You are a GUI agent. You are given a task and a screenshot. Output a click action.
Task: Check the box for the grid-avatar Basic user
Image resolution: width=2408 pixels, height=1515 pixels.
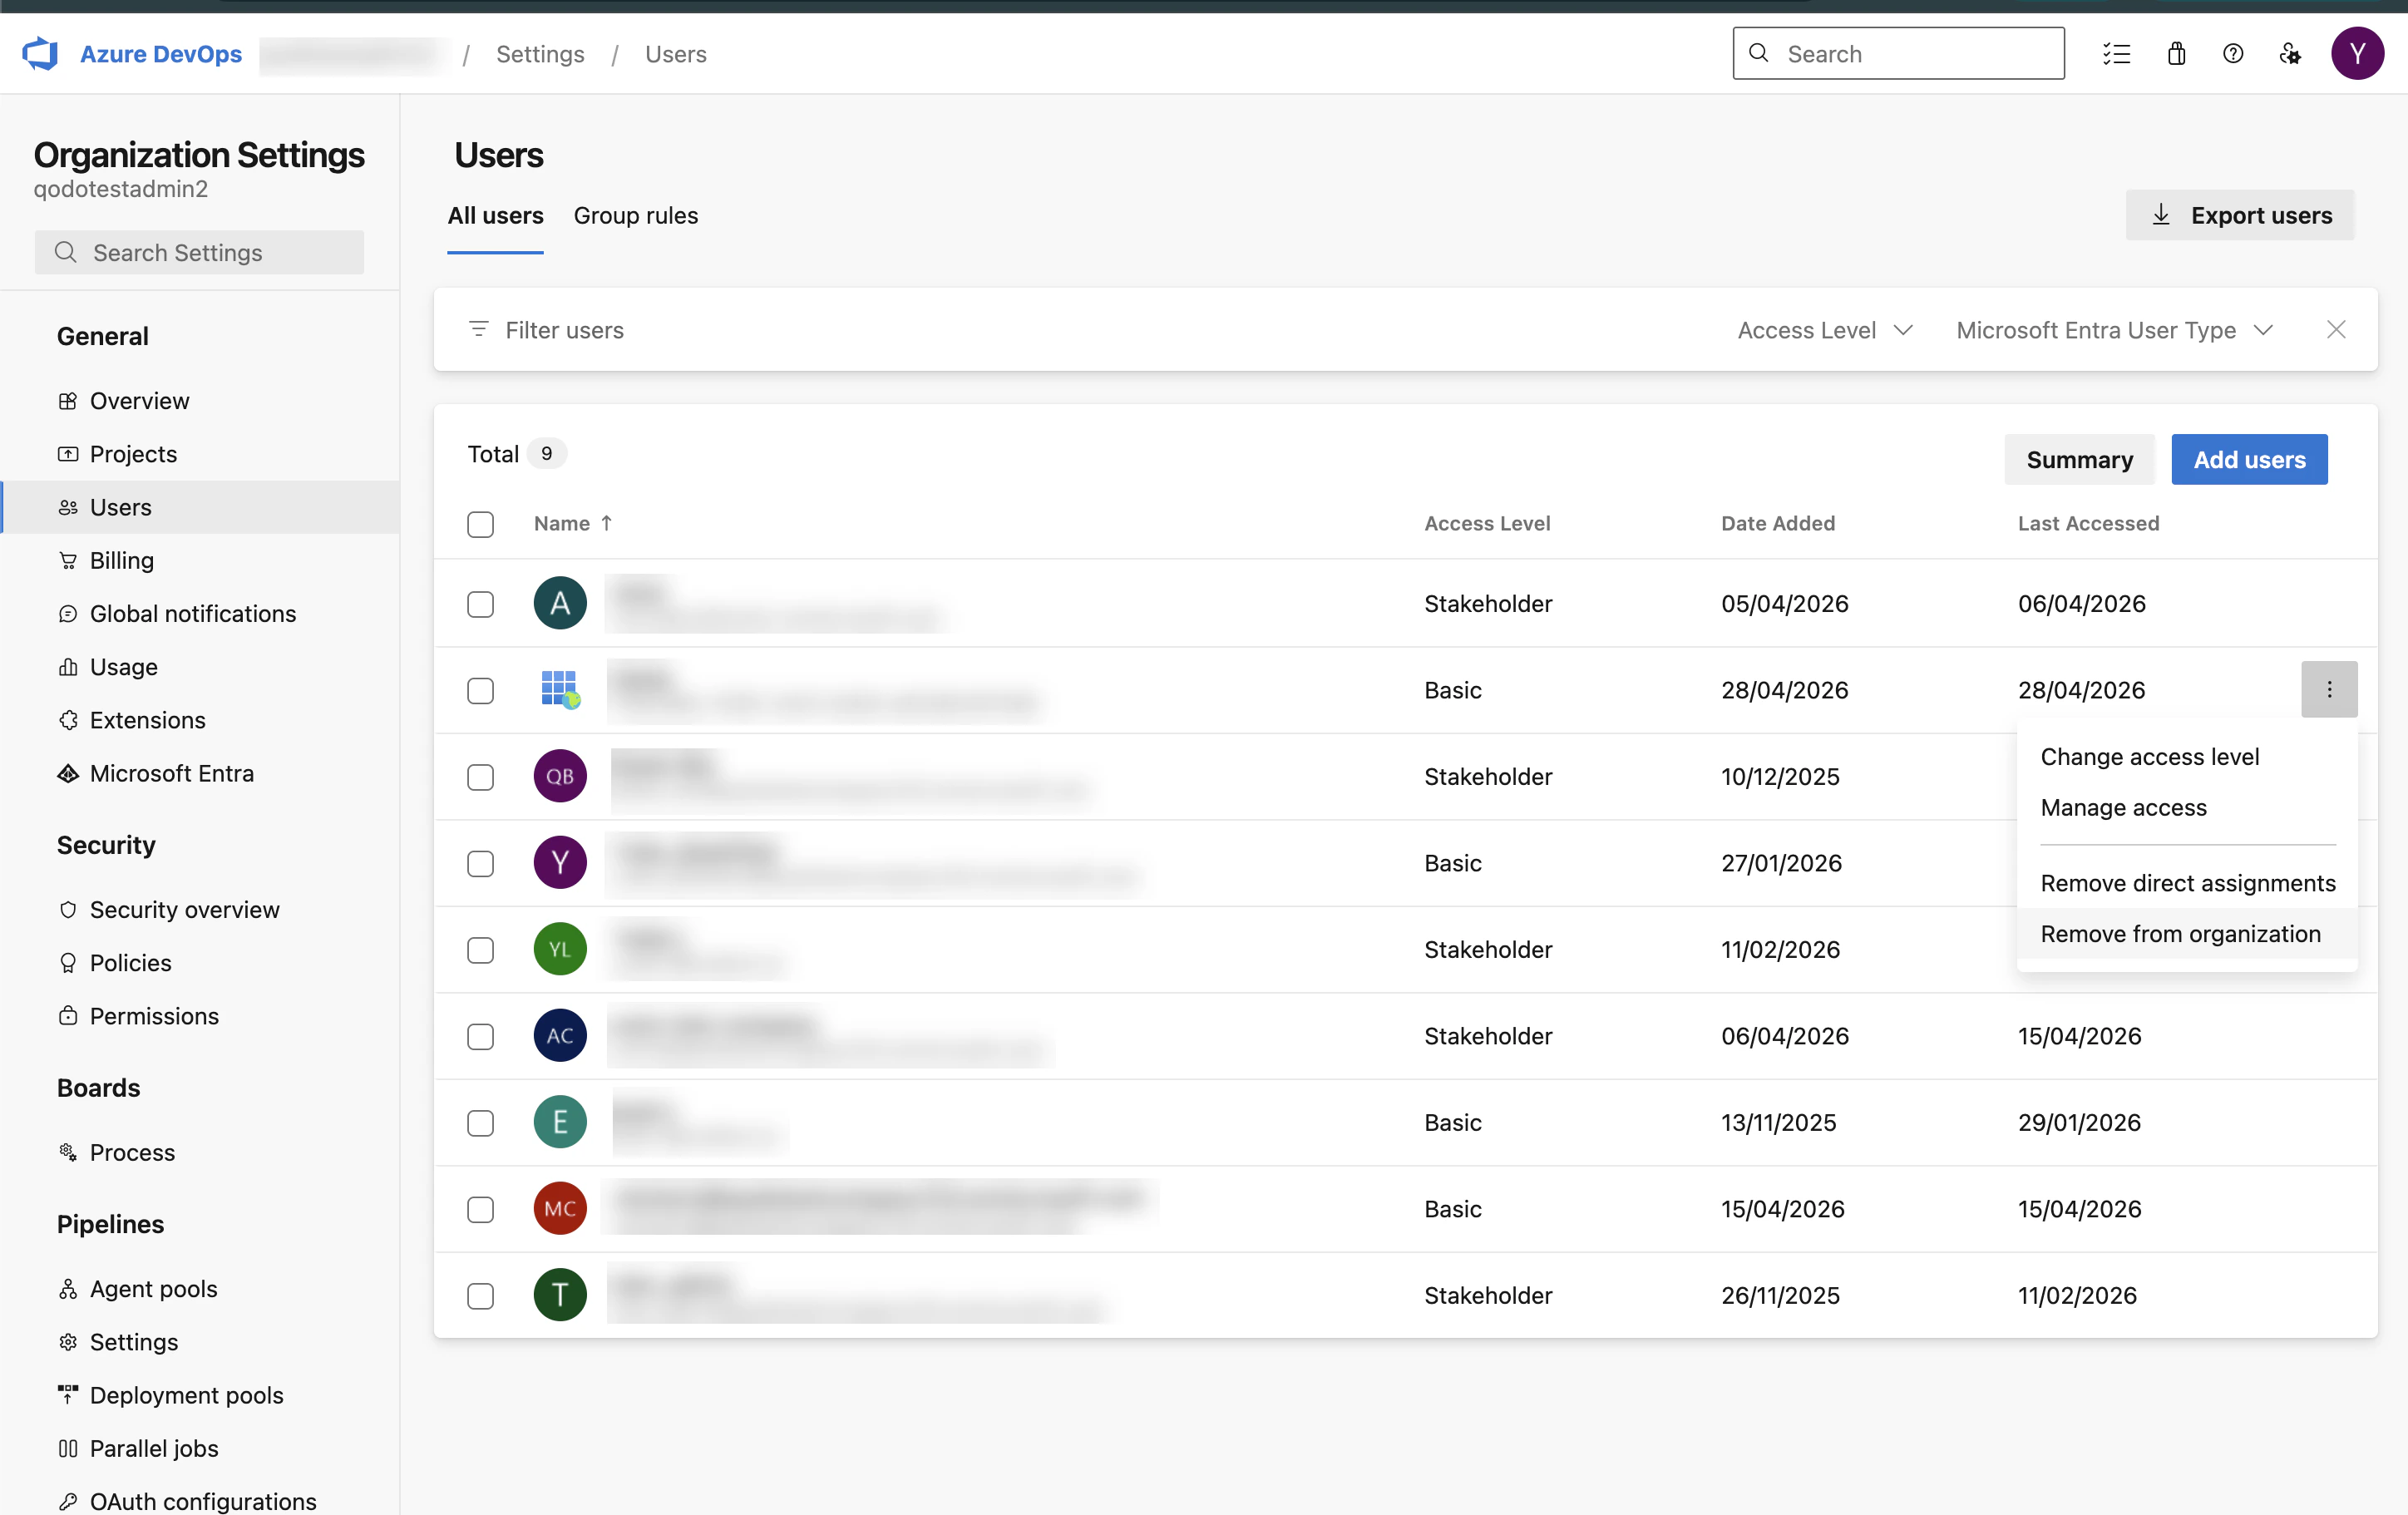pos(481,690)
